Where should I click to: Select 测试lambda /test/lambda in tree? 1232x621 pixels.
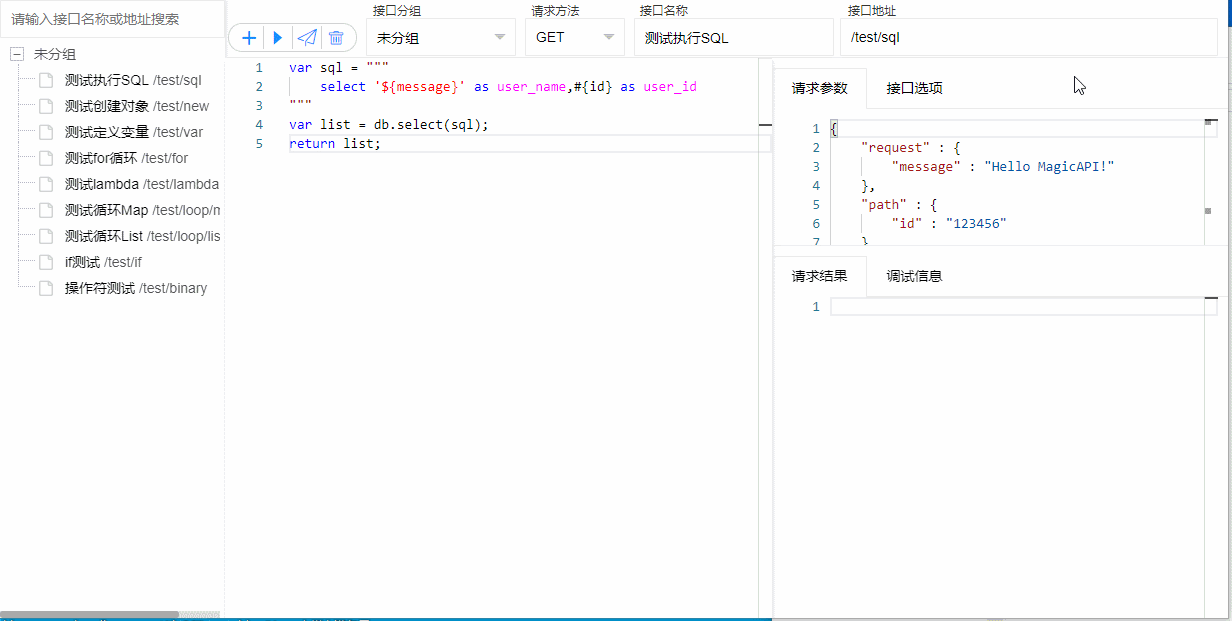pyautogui.click(x=142, y=184)
